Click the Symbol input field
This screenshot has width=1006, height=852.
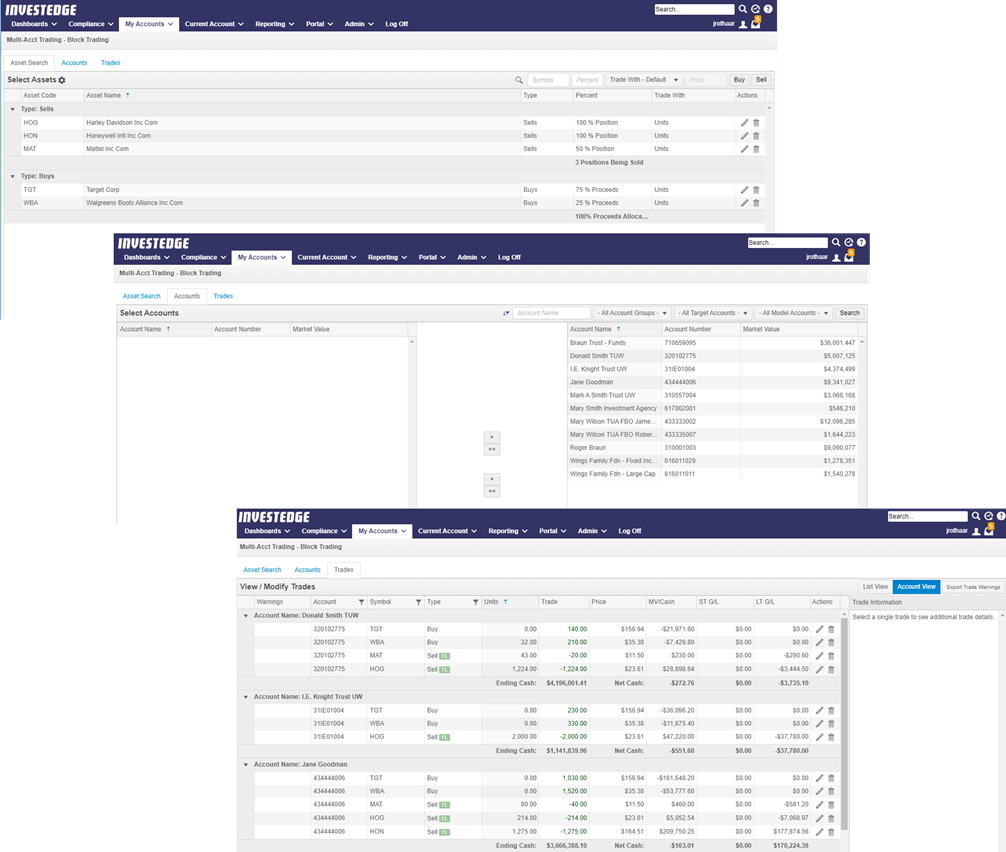tap(549, 80)
